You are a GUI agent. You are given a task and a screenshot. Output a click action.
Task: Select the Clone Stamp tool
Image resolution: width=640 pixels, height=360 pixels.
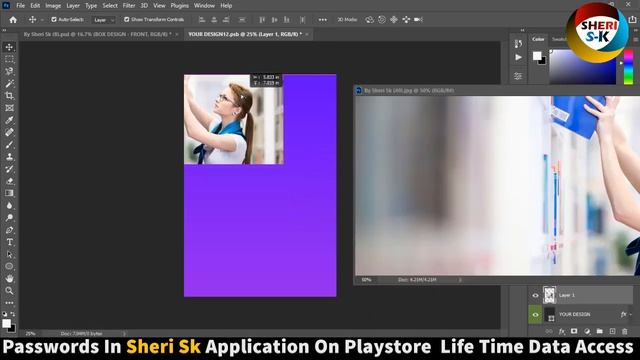(x=9, y=157)
